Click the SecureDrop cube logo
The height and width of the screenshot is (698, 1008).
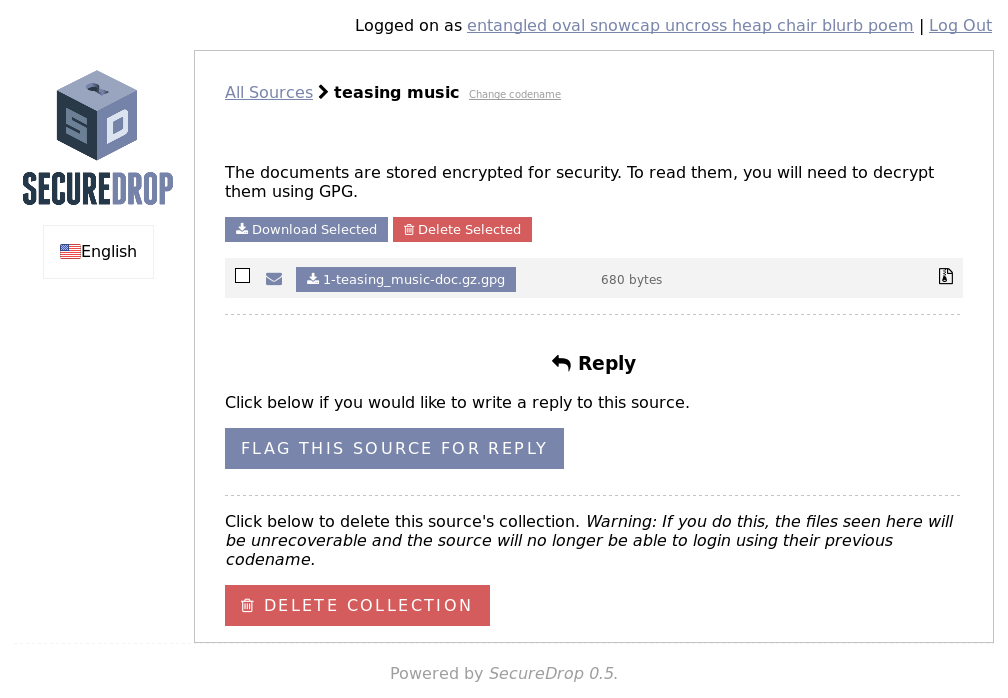click(97, 115)
